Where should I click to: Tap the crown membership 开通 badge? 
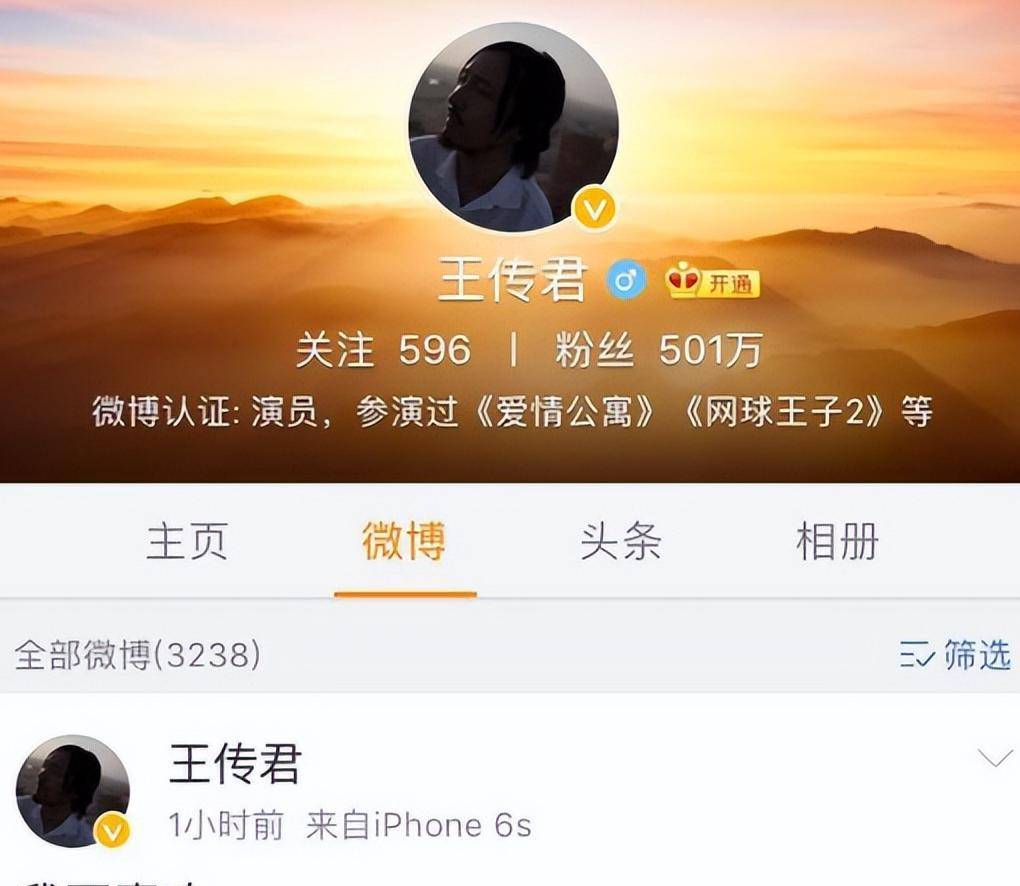tap(712, 281)
